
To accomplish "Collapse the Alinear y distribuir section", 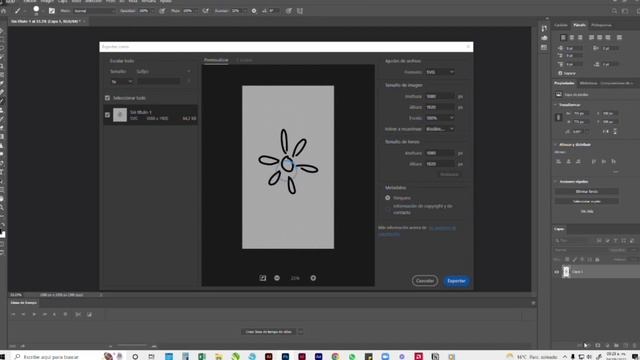I will (556, 144).
